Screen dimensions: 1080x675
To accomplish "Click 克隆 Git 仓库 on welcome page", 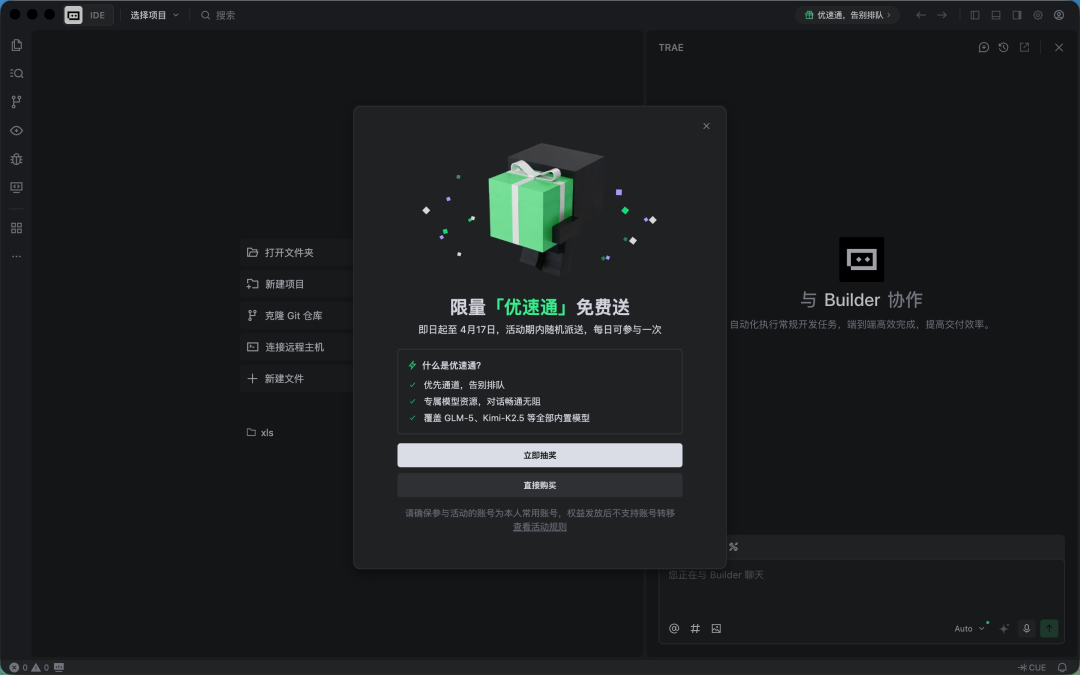I will (x=297, y=315).
